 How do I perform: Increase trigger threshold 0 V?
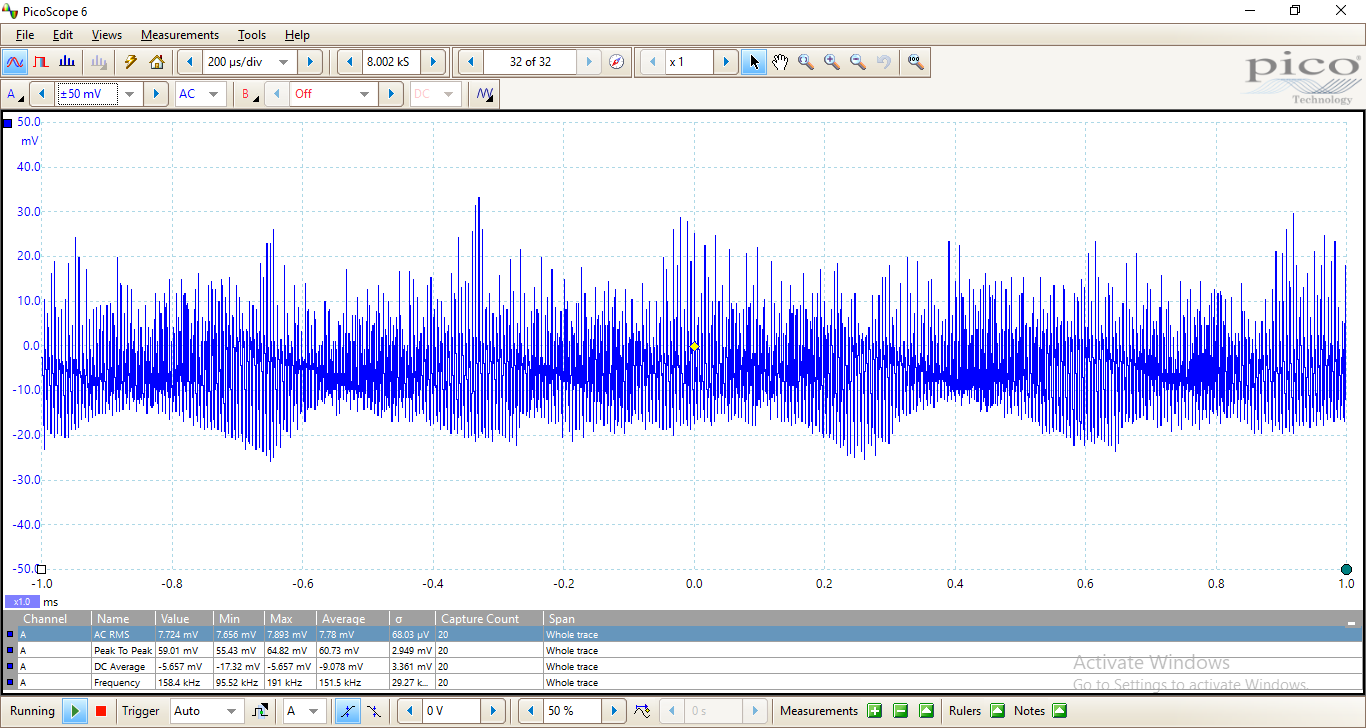point(493,711)
